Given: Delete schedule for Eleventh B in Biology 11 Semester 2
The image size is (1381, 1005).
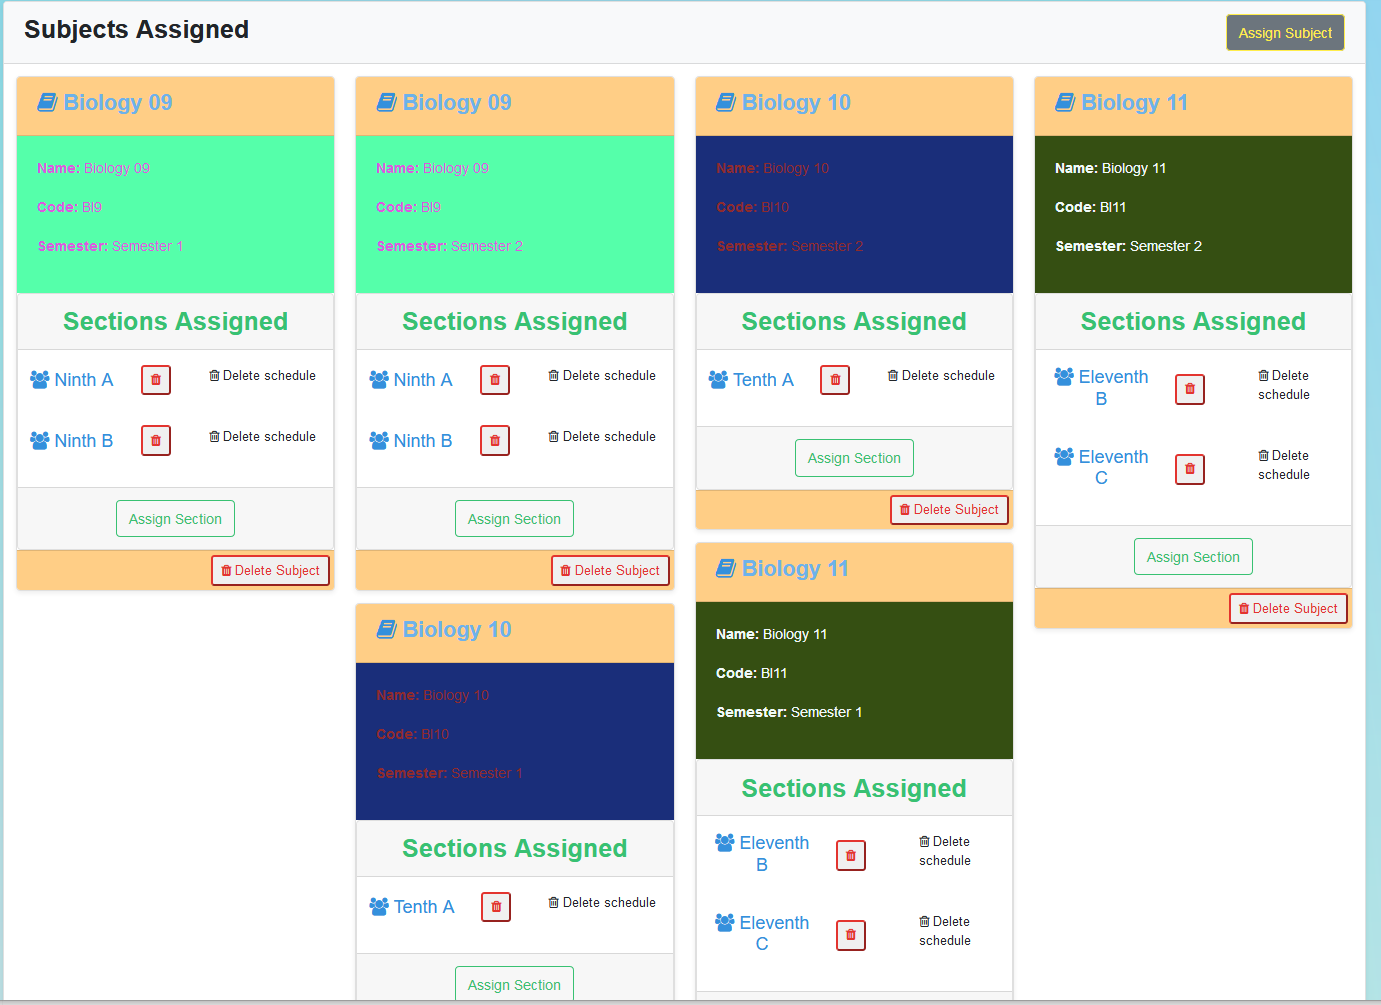Looking at the screenshot, I should 1283,385.
